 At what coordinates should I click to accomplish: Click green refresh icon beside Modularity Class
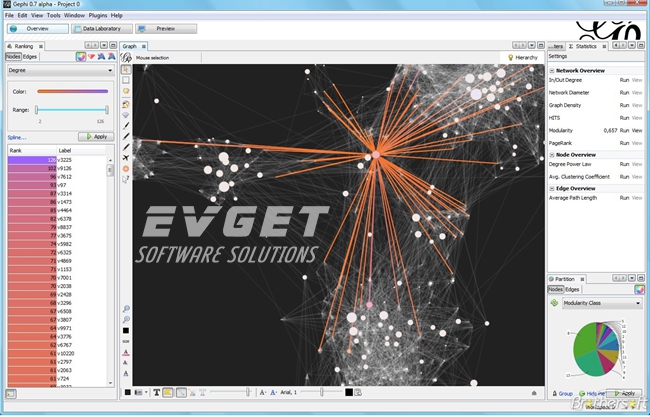(x=554, y=303)
